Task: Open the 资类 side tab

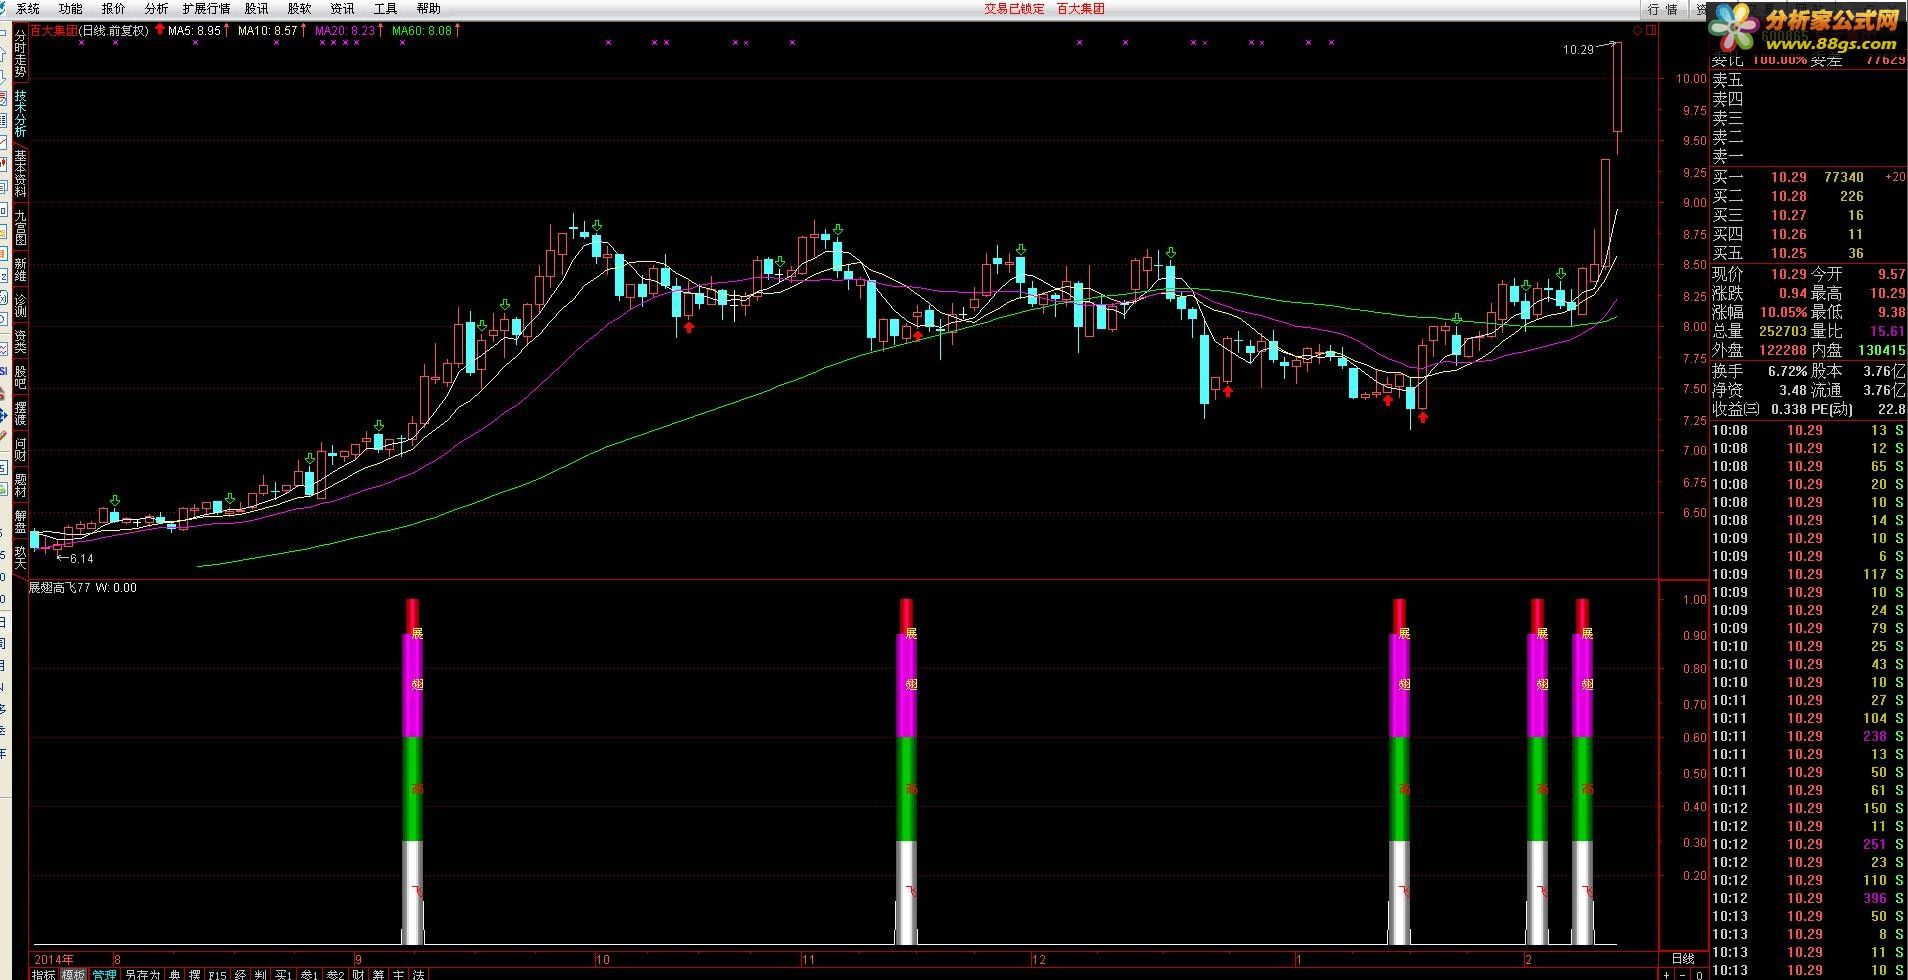Action: [19, 341]
